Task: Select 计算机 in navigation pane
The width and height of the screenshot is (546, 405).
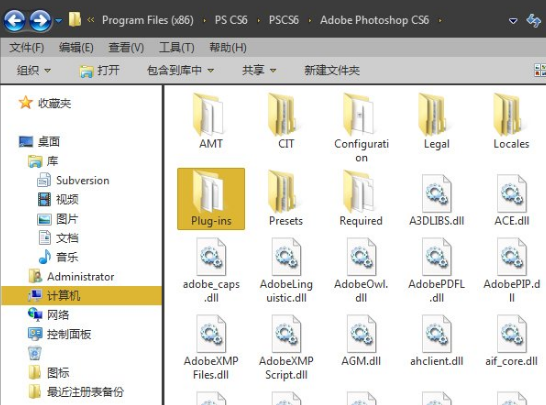Action: (x=82, y=296)
